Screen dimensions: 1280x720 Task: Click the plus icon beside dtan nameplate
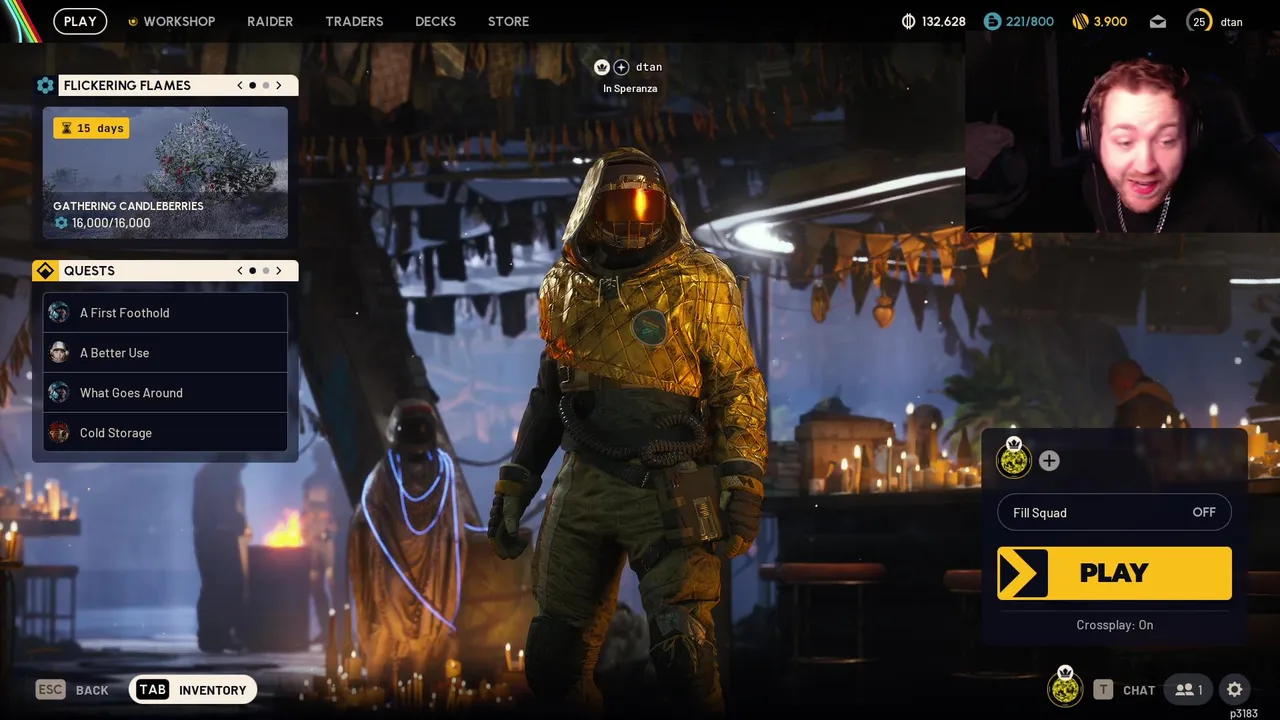click(621, 67)
